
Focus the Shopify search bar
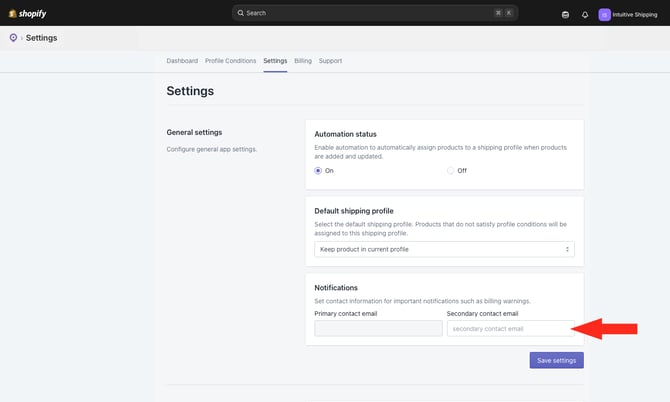tap(375, 13)
